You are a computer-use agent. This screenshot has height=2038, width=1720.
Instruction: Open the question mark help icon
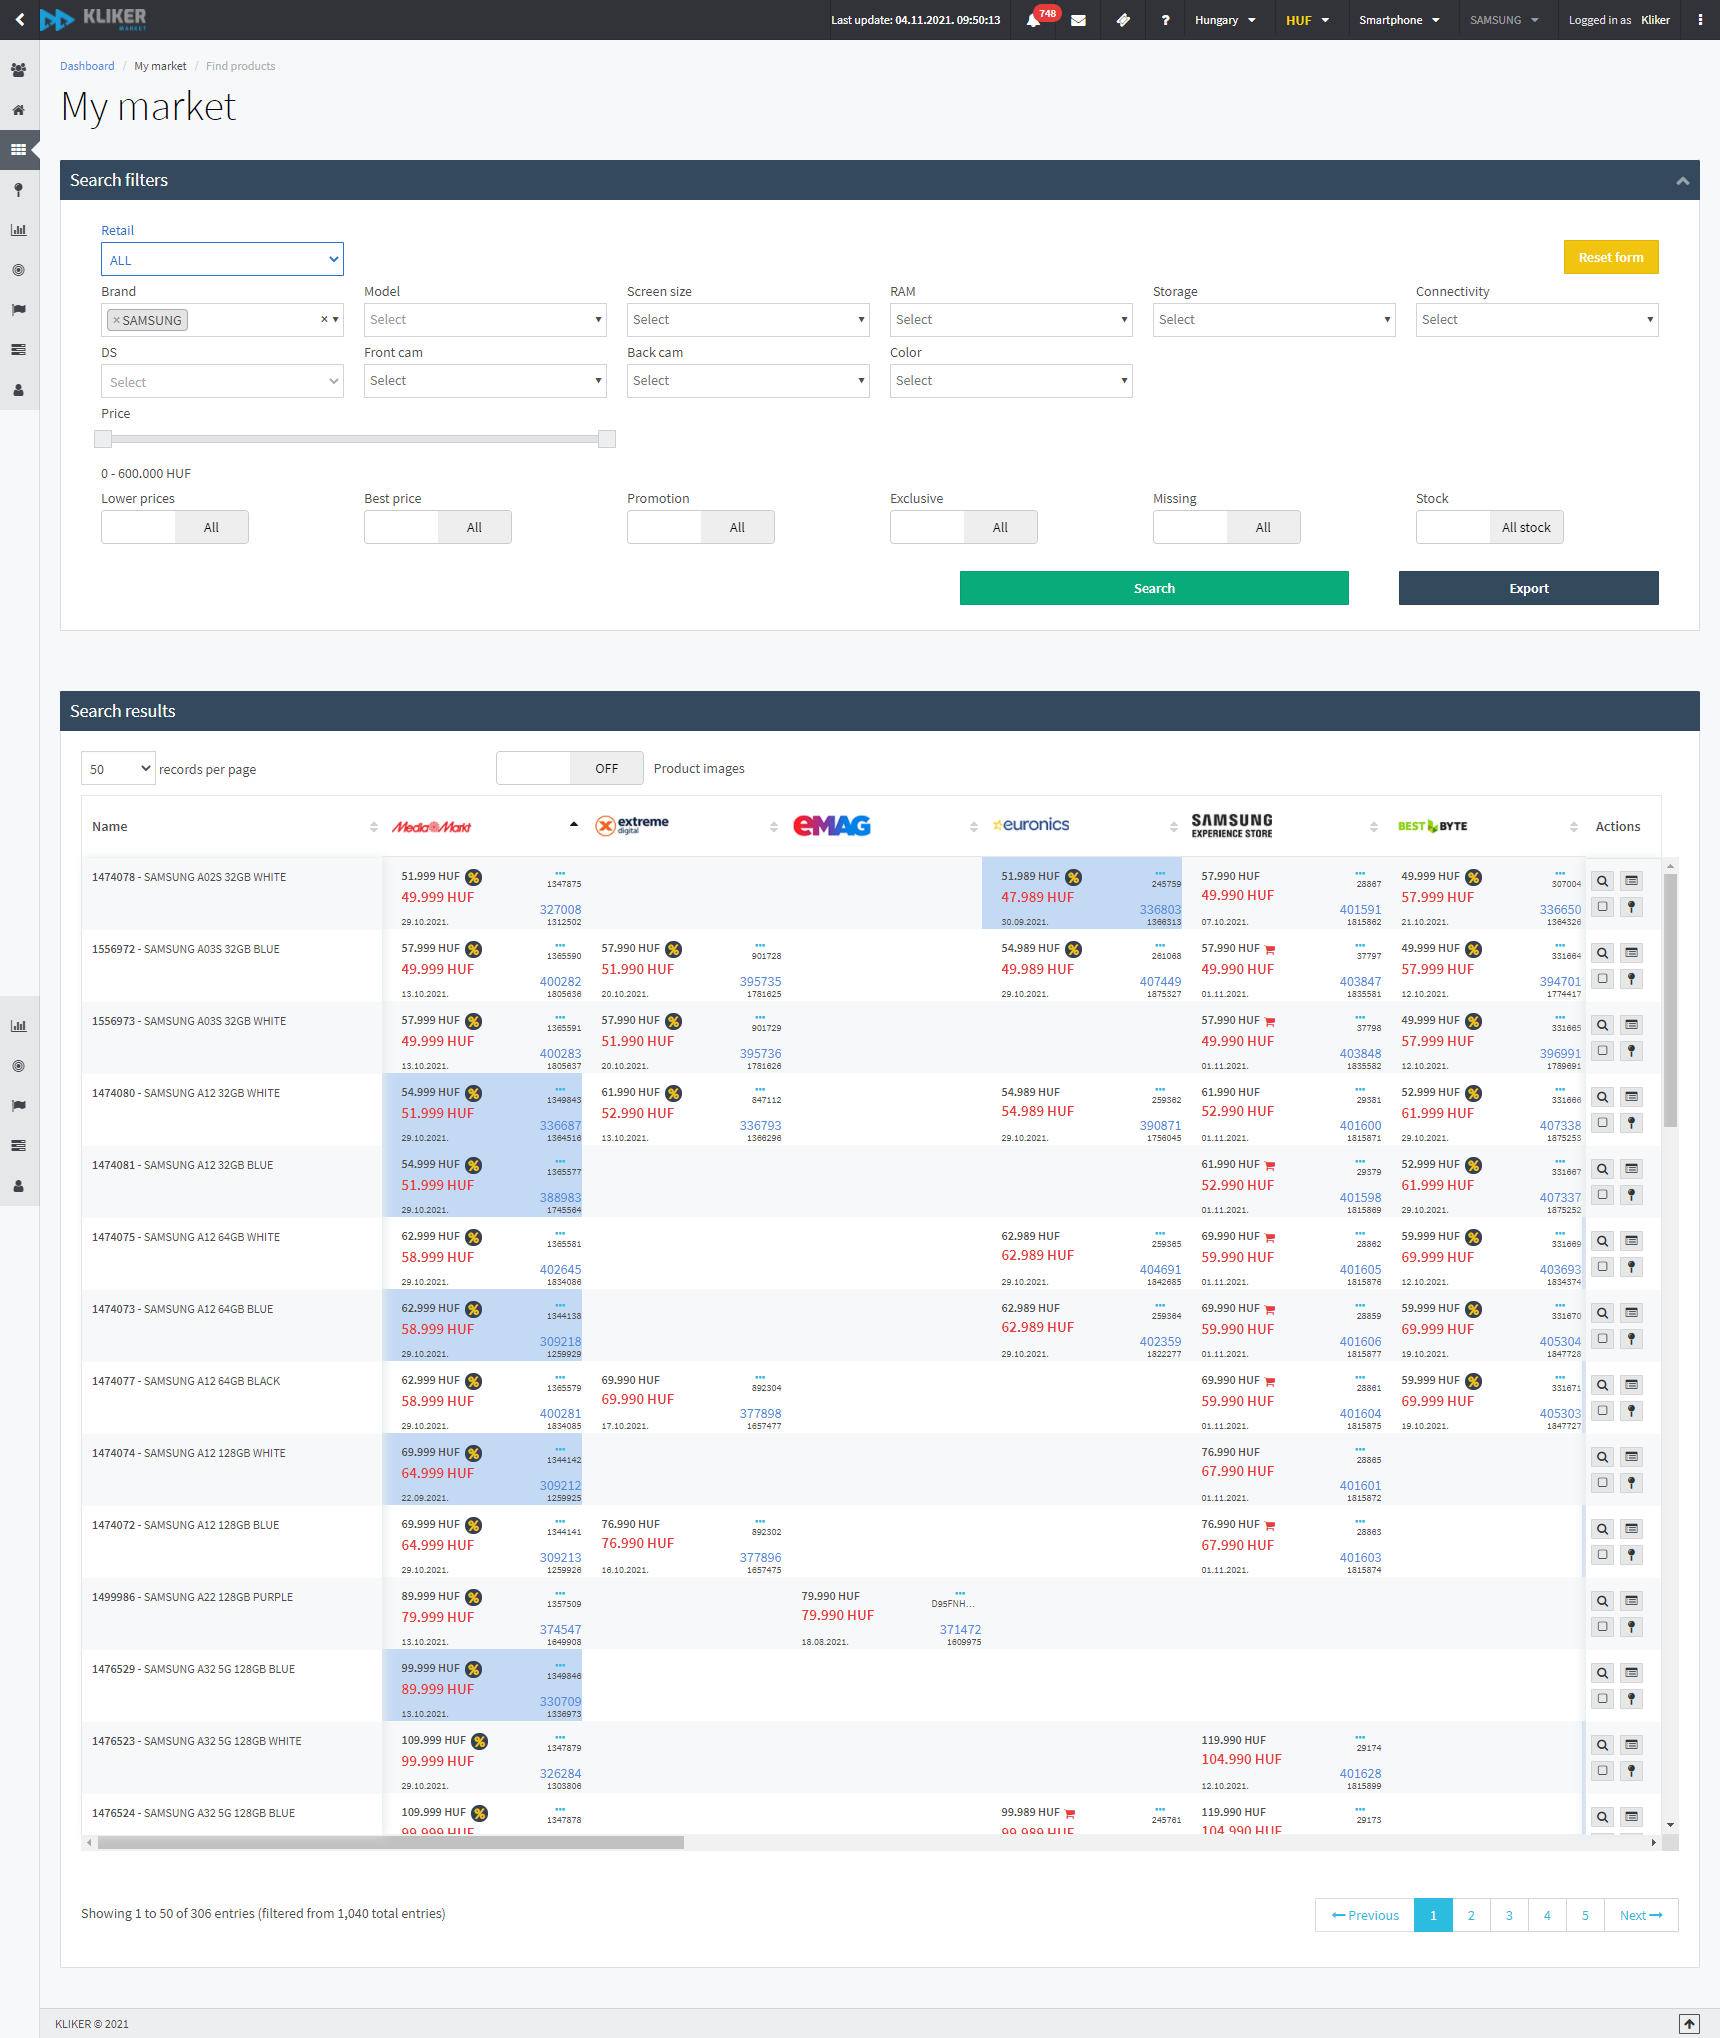tap(1165, 20)
